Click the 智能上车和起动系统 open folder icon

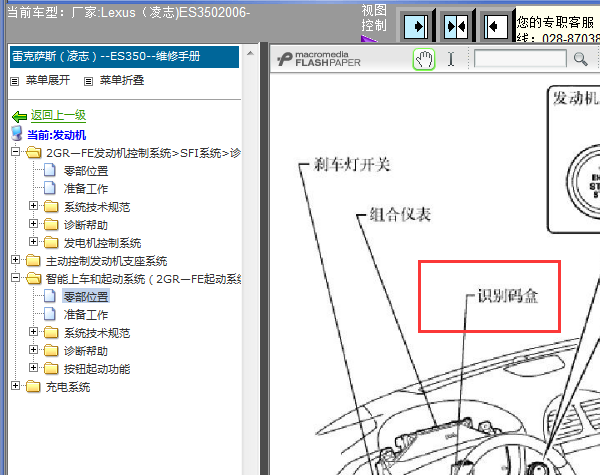point(33,278)
